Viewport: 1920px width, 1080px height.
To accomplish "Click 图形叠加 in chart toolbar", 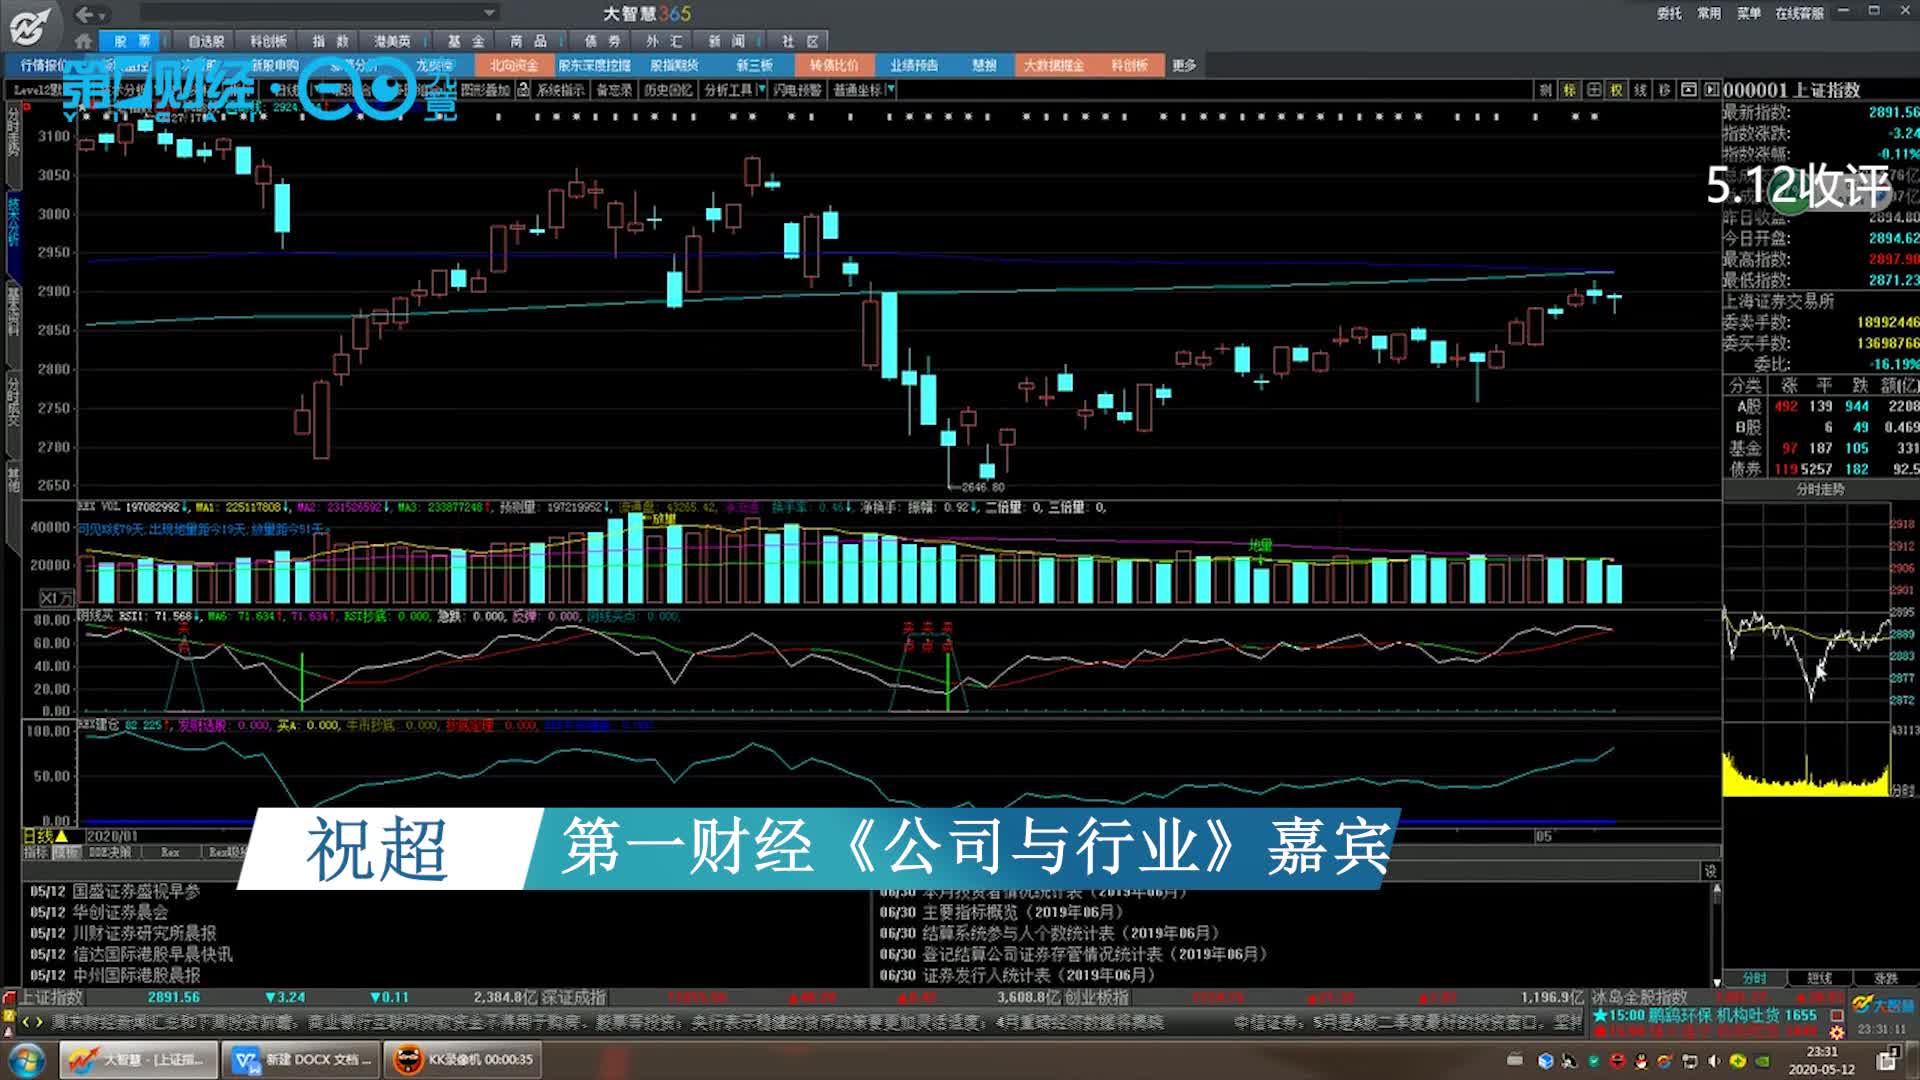I will 485,90.
